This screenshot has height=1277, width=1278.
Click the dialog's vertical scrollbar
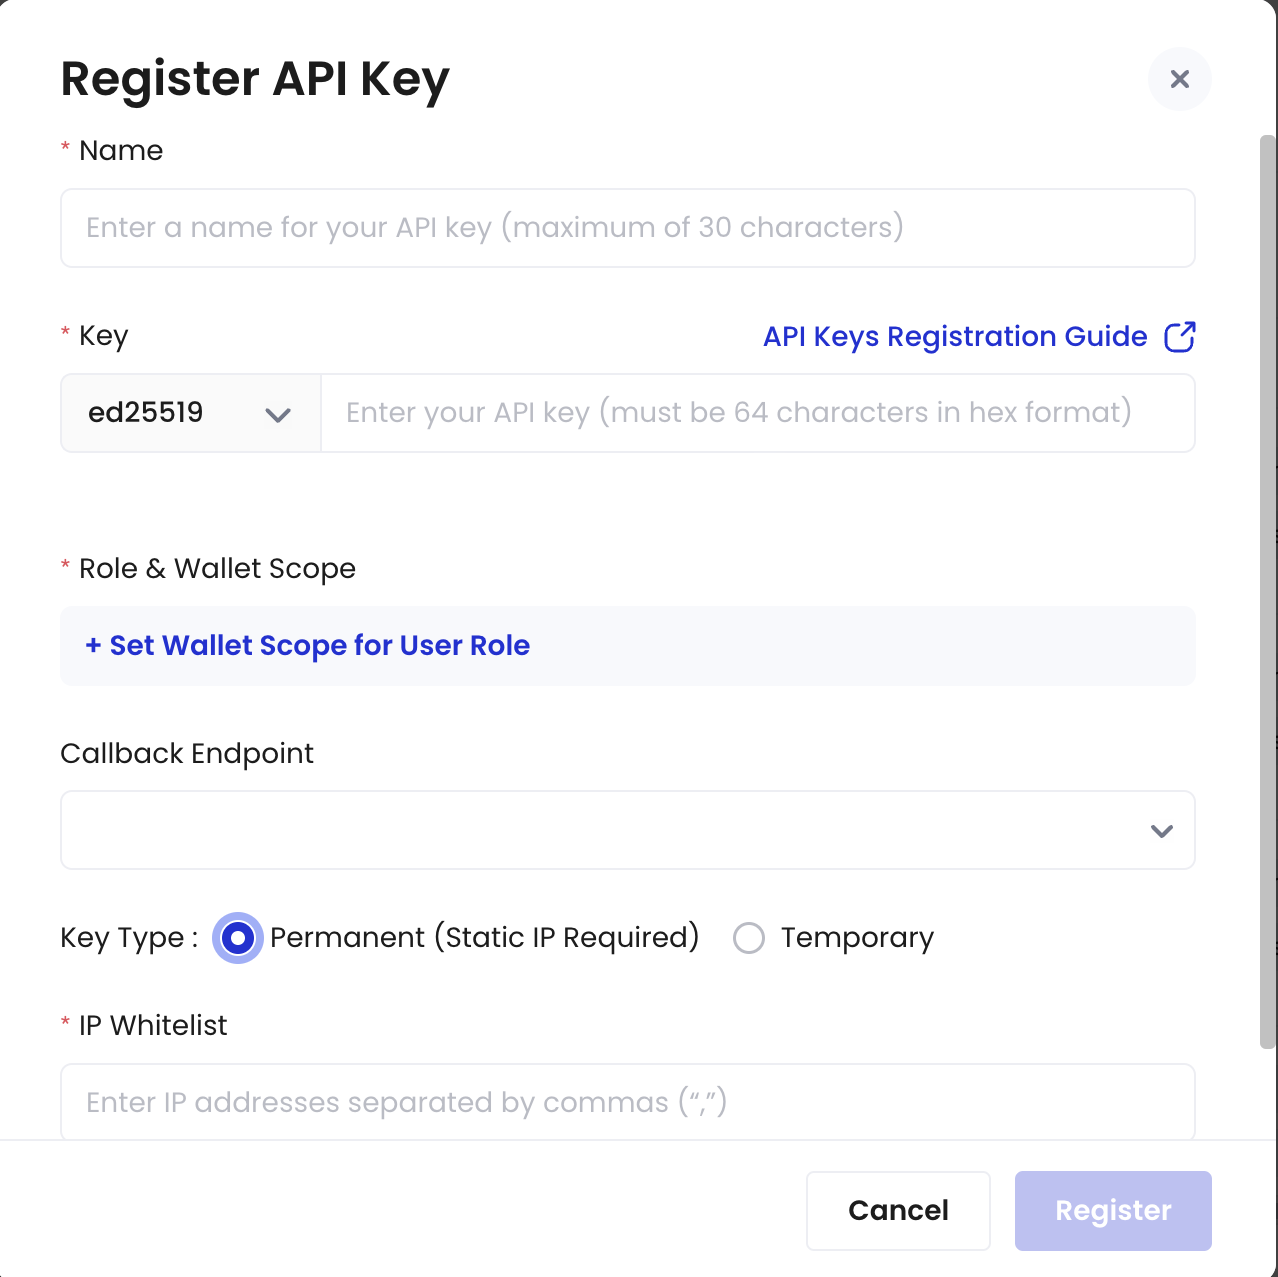click(1268, 592)
